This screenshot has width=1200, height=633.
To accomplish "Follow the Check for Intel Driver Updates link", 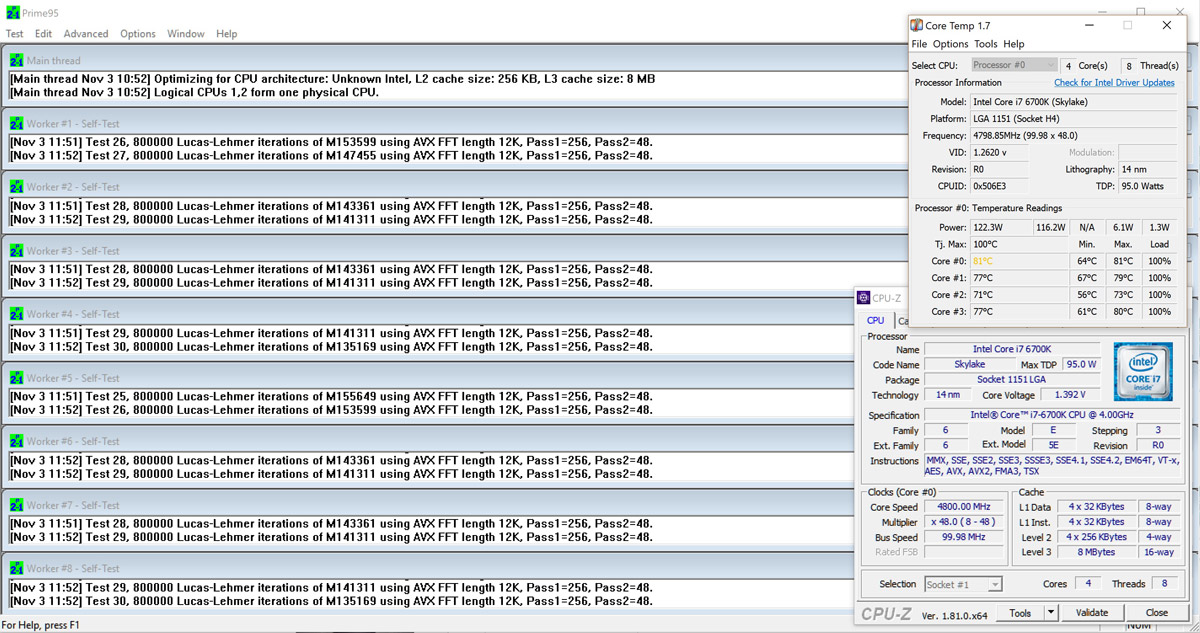I will pos(1114,83).
